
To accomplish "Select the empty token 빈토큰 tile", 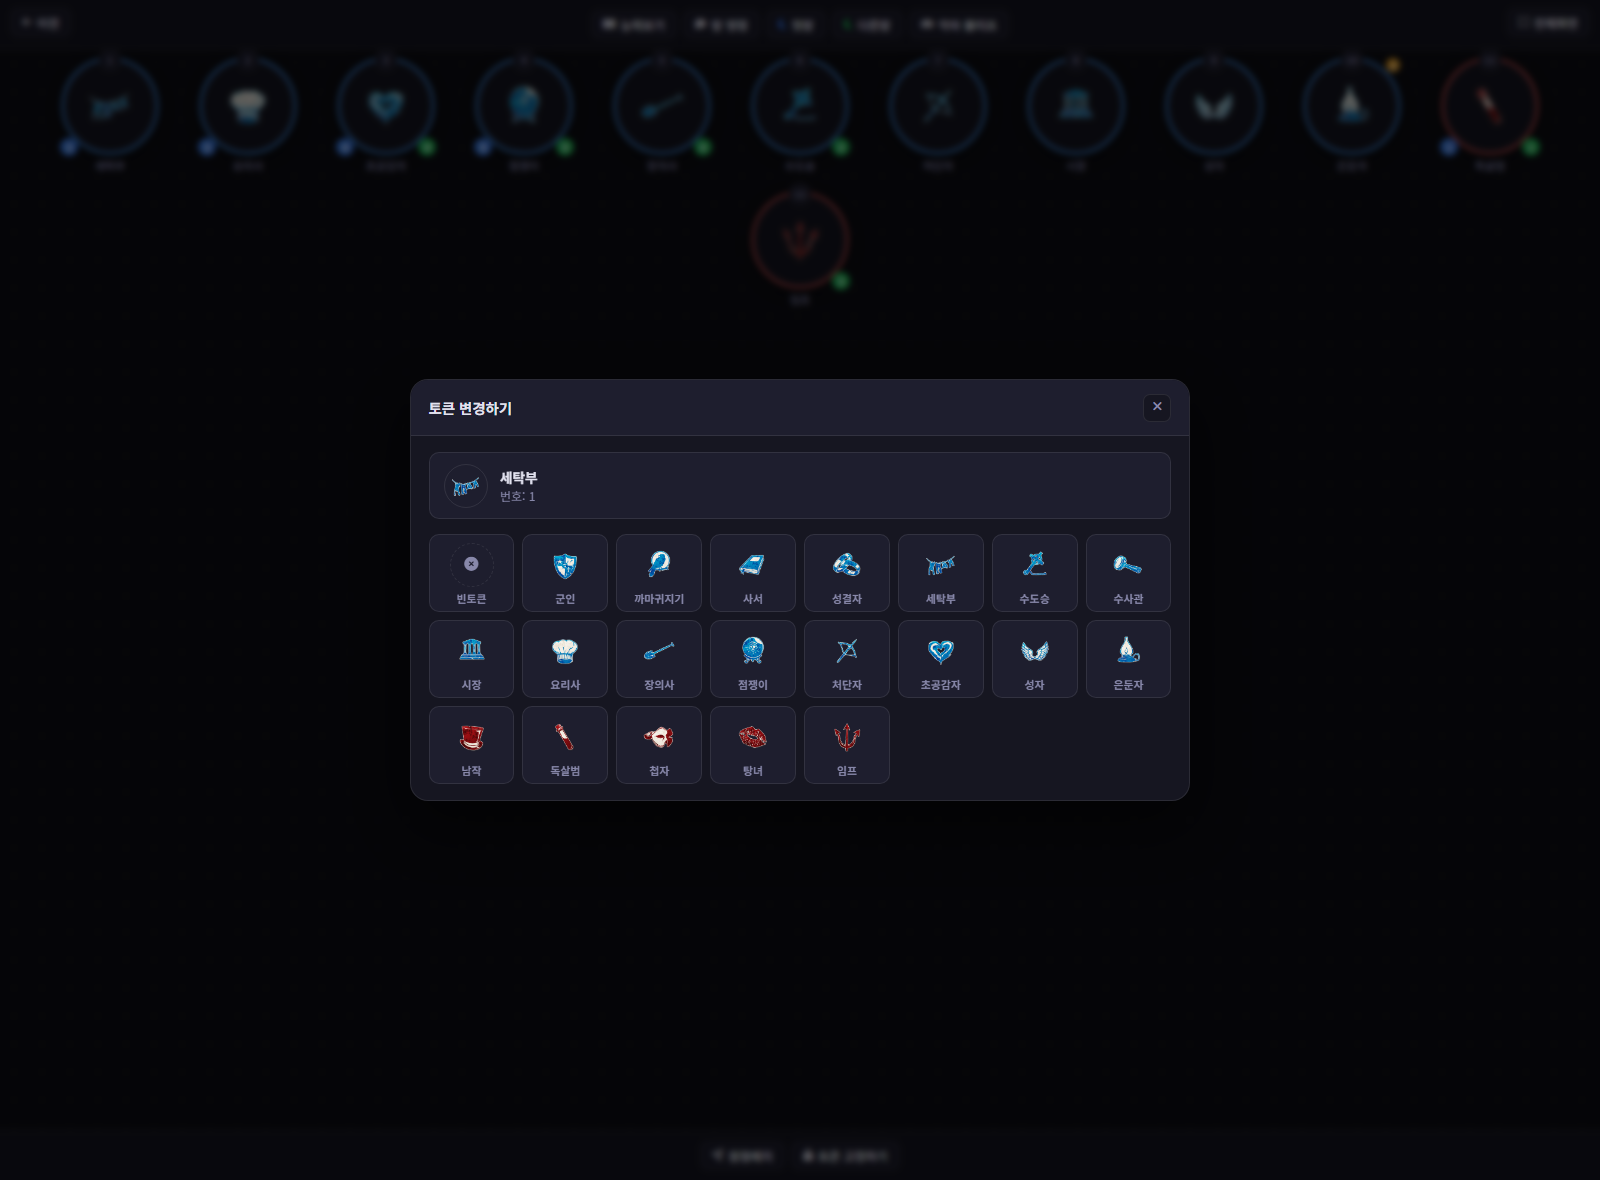I will [471, 573].
